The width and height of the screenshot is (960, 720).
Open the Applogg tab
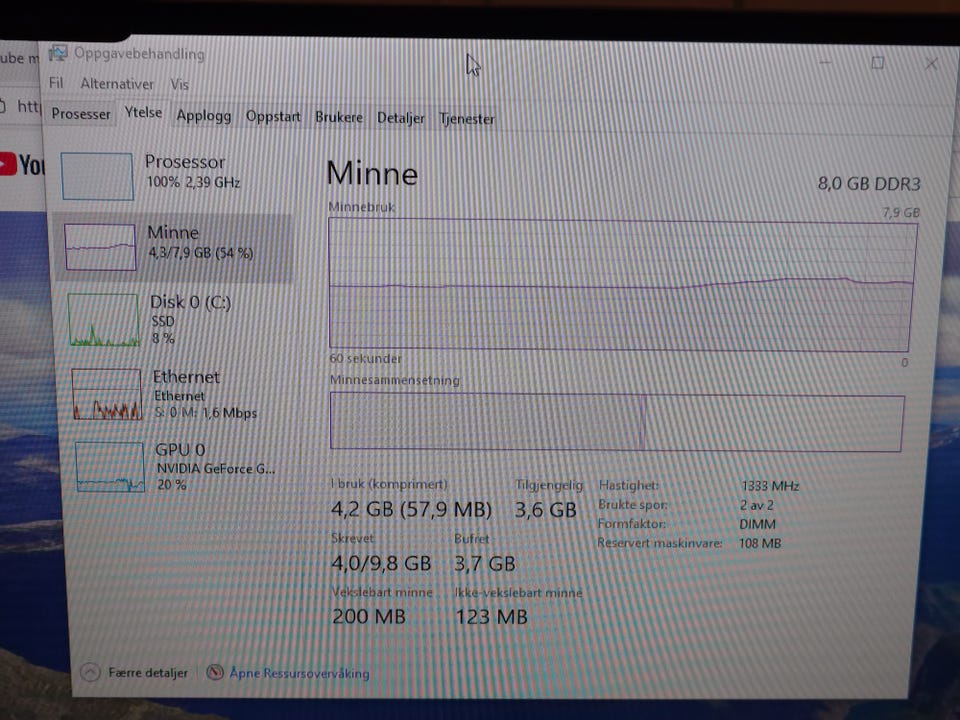pyautogui.click(x=204, y=116)
